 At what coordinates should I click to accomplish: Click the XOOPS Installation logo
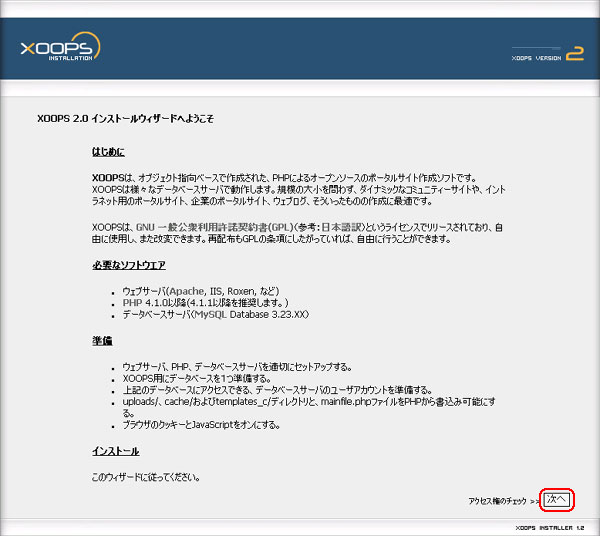[60, 47]
